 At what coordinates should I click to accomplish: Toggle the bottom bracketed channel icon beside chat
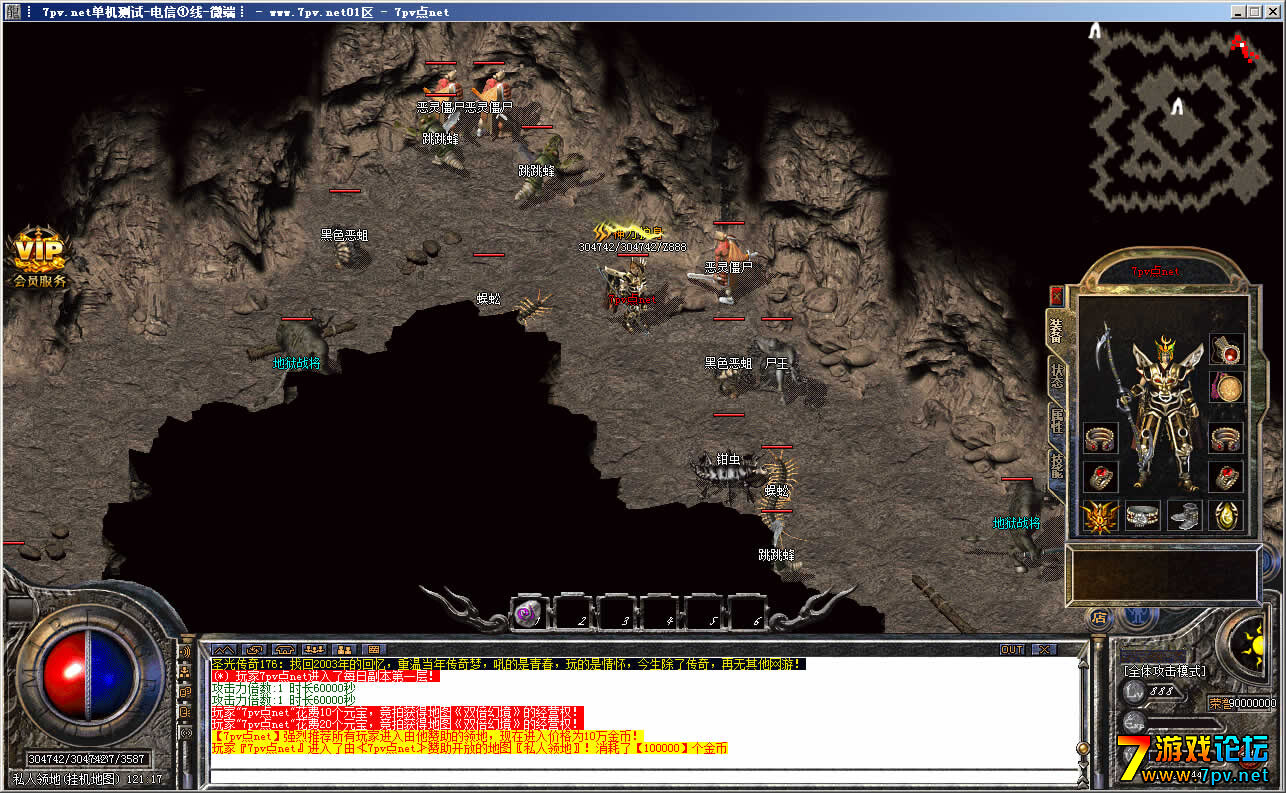point(185,733)
